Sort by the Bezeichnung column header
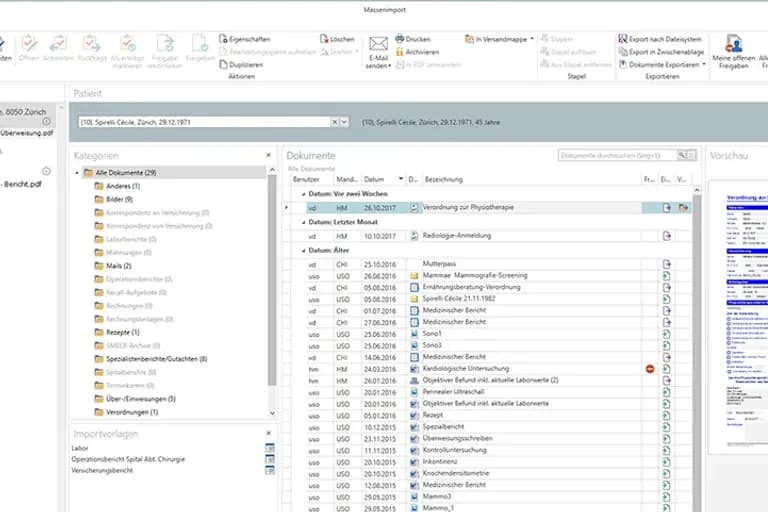The image size is (768, 512). [x=444, y=179]
